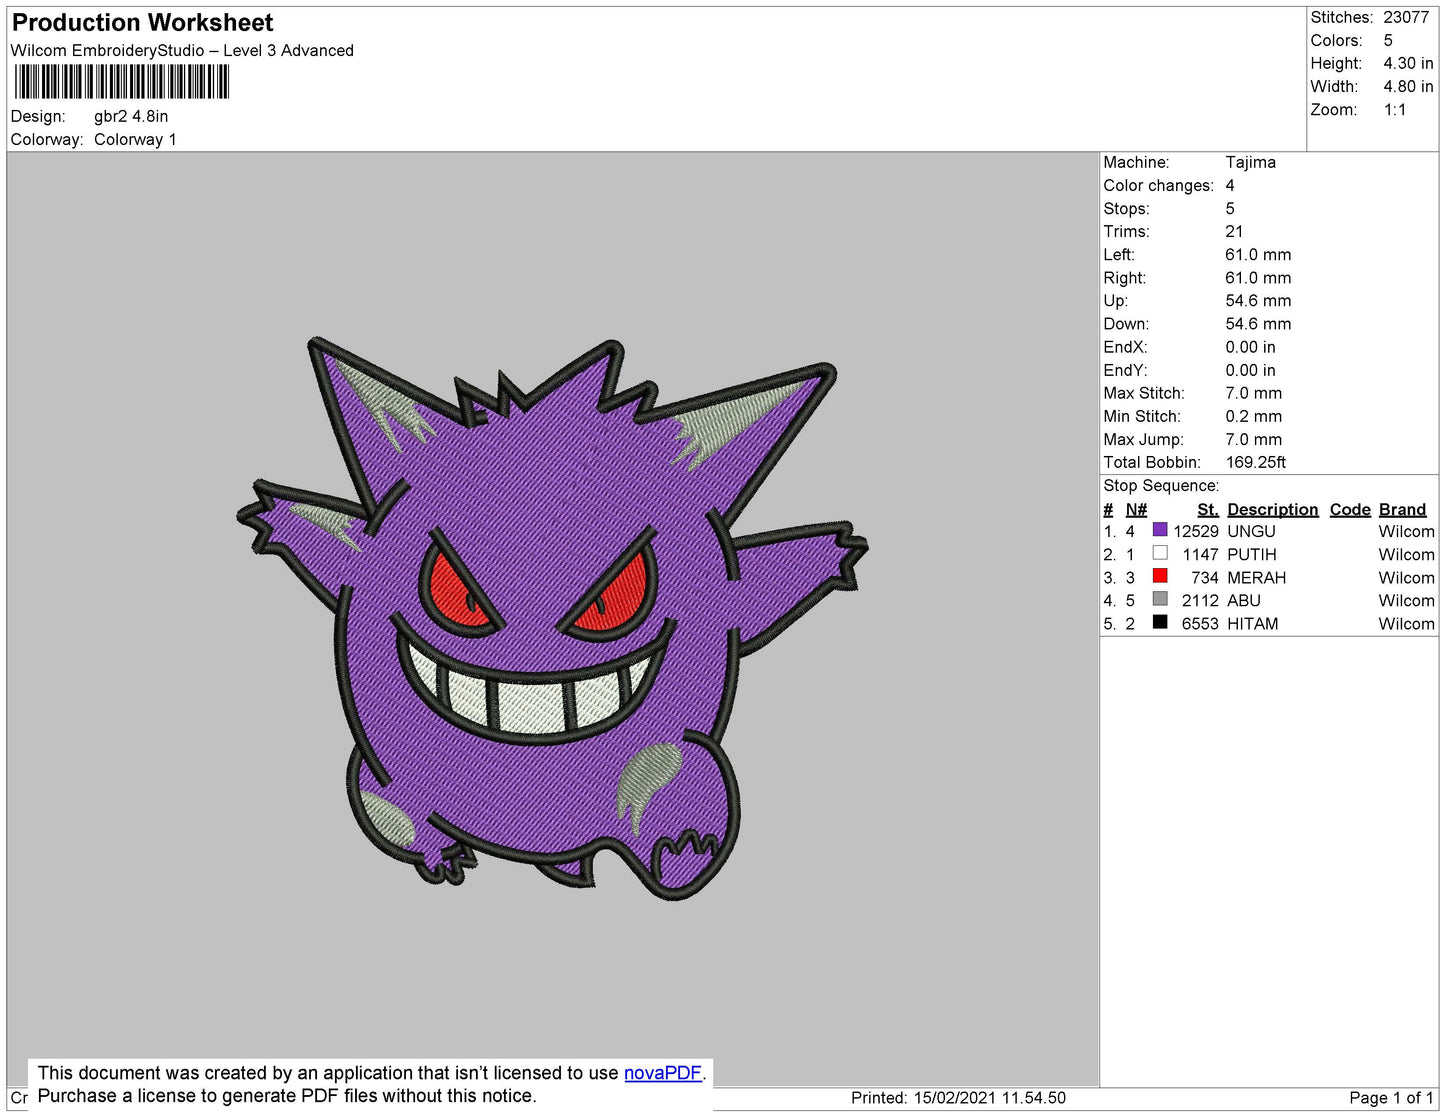This screenshot has height=1117, width=1445.
Task: Click the UNGU description text
Action: pyautogui.click(x=1251, y=531)
